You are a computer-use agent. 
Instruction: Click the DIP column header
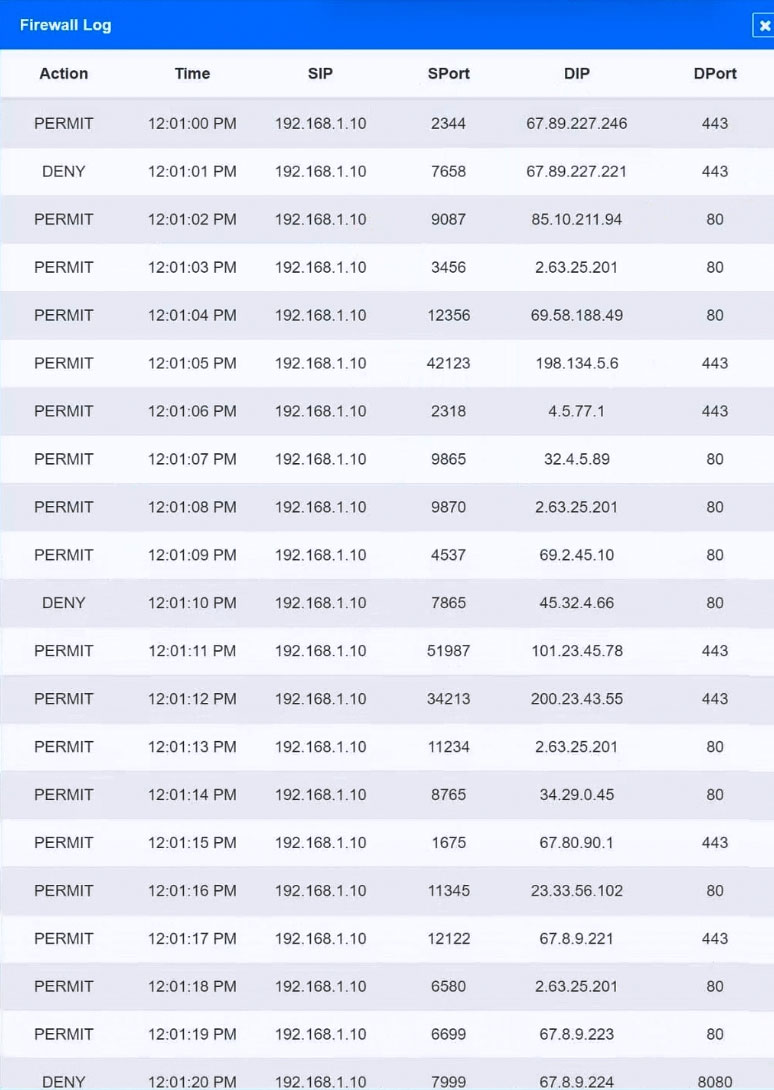point(577,73)
